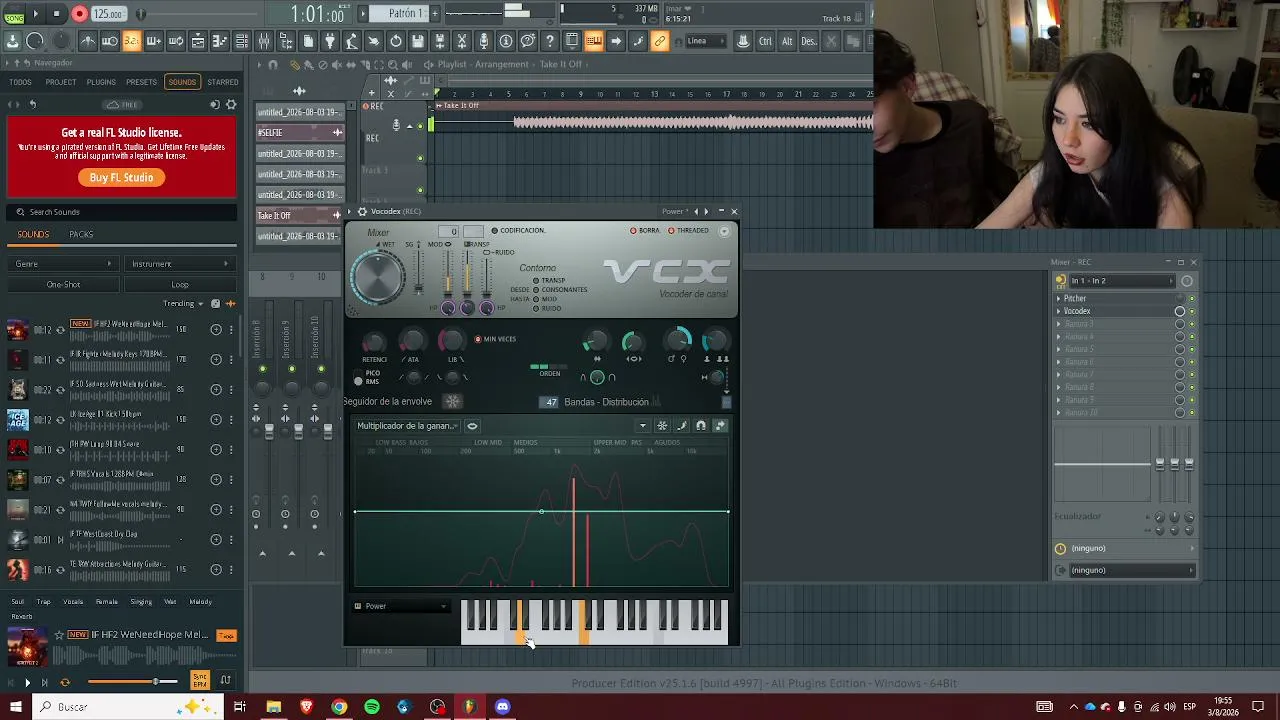Add a new pattern with plus button
This screenshot has height=720, width=1280.
point(436,14)
